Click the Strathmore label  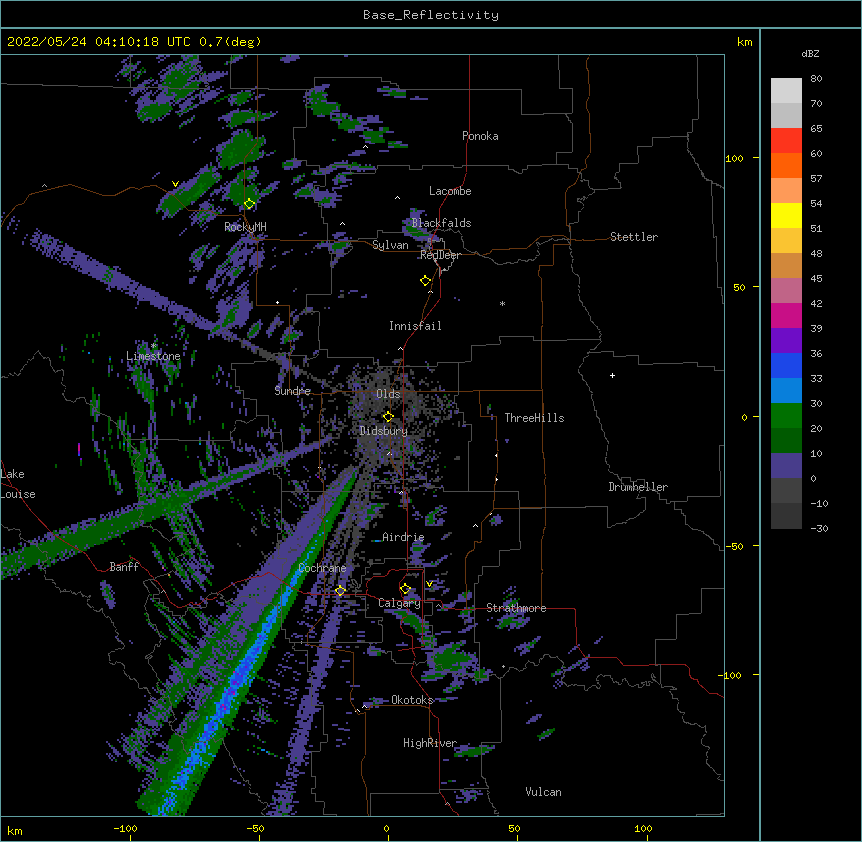point(516,608)
